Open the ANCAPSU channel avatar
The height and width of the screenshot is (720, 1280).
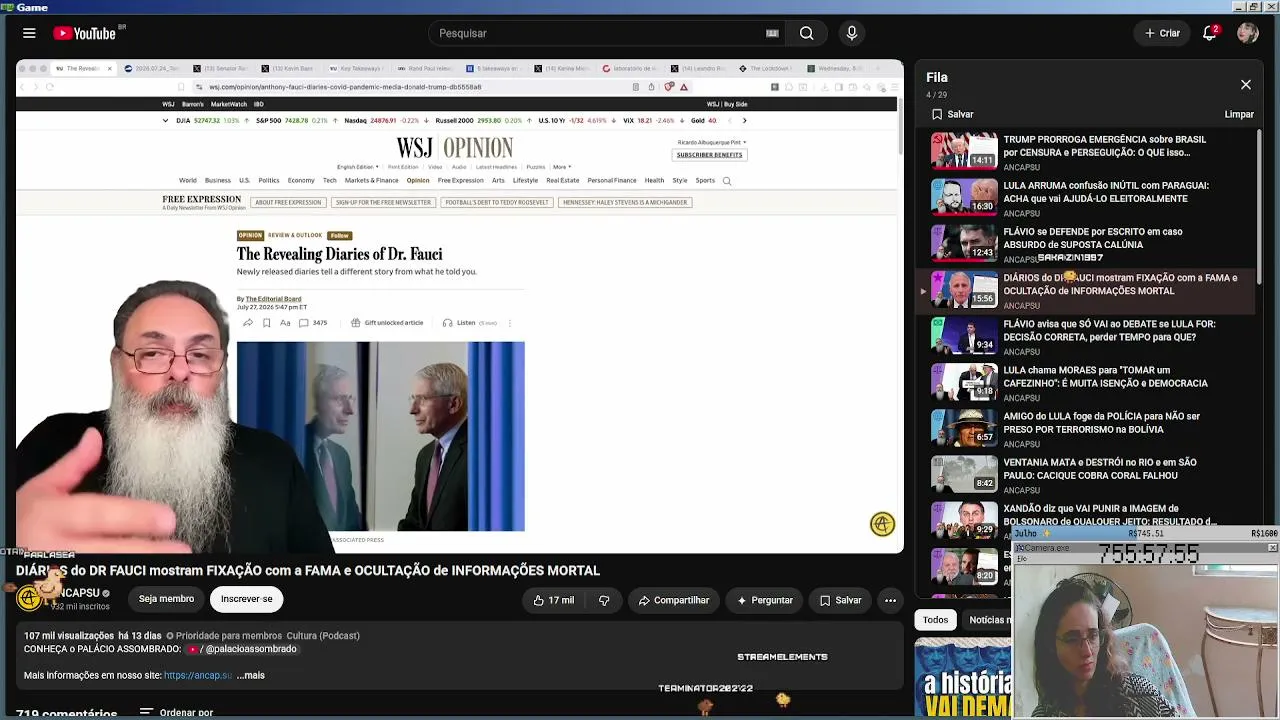coord(29,598)
